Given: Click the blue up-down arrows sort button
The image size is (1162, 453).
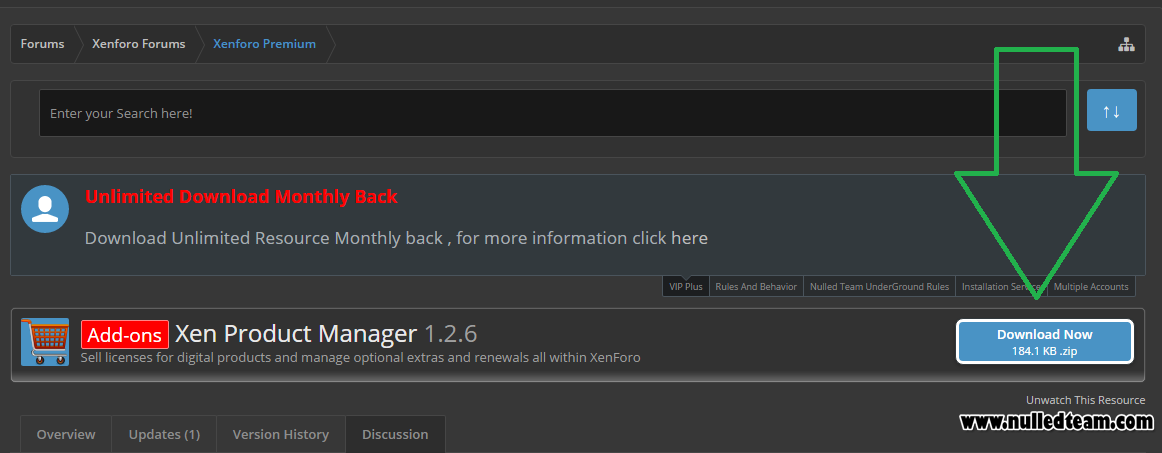Looking at the screenshot, I should click(1112, 110).
